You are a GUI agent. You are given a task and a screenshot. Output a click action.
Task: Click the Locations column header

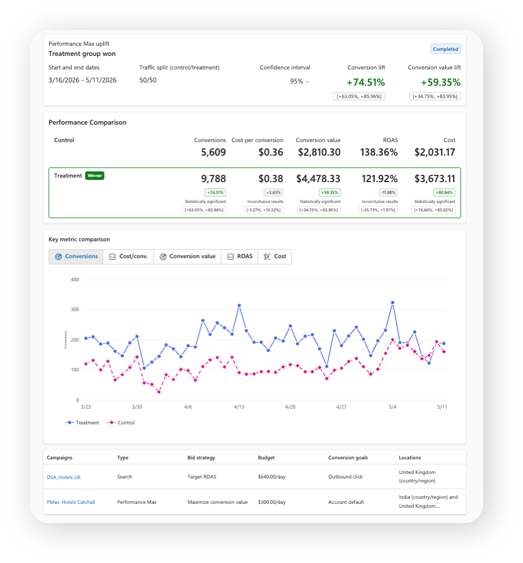[x=410, y=458]
